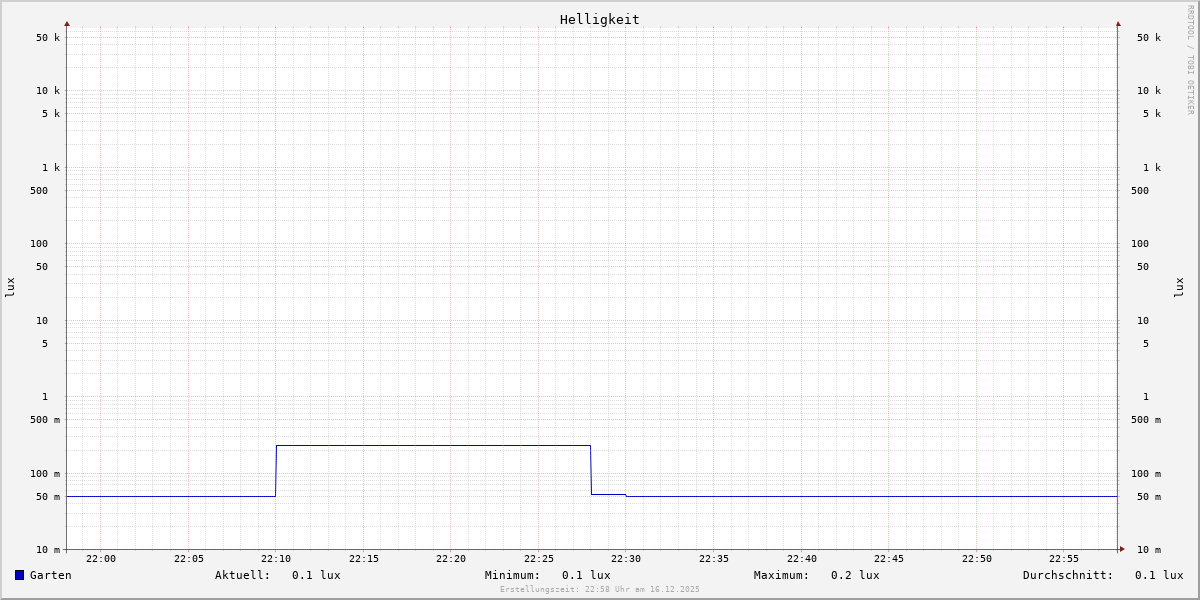Click the 0.2 lux maximum value

click(x=855, y=575)
